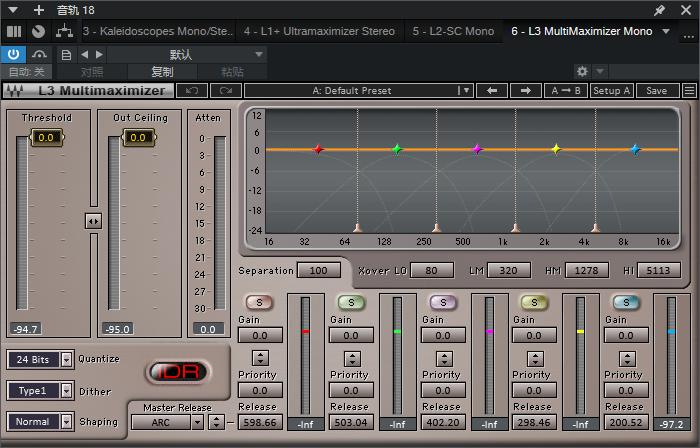
Task: Click the Setup A button
Action: 612,91
